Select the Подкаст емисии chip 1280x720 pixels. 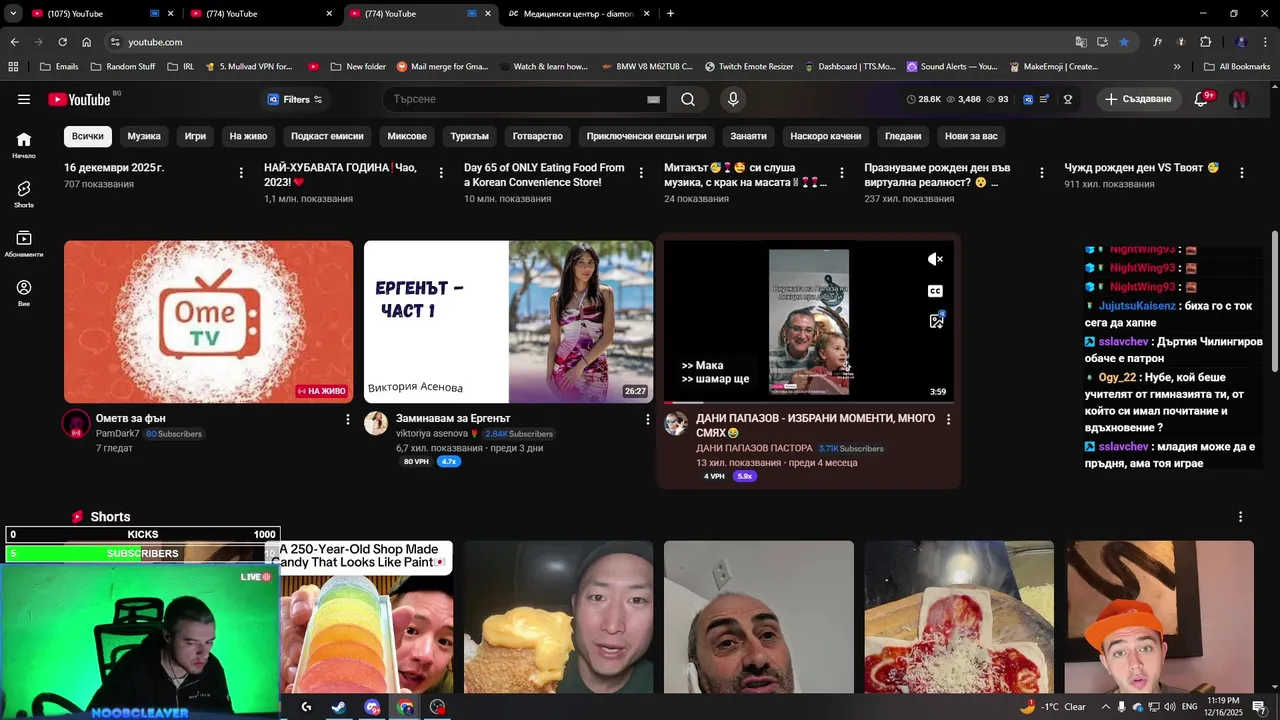pos(327,136)
